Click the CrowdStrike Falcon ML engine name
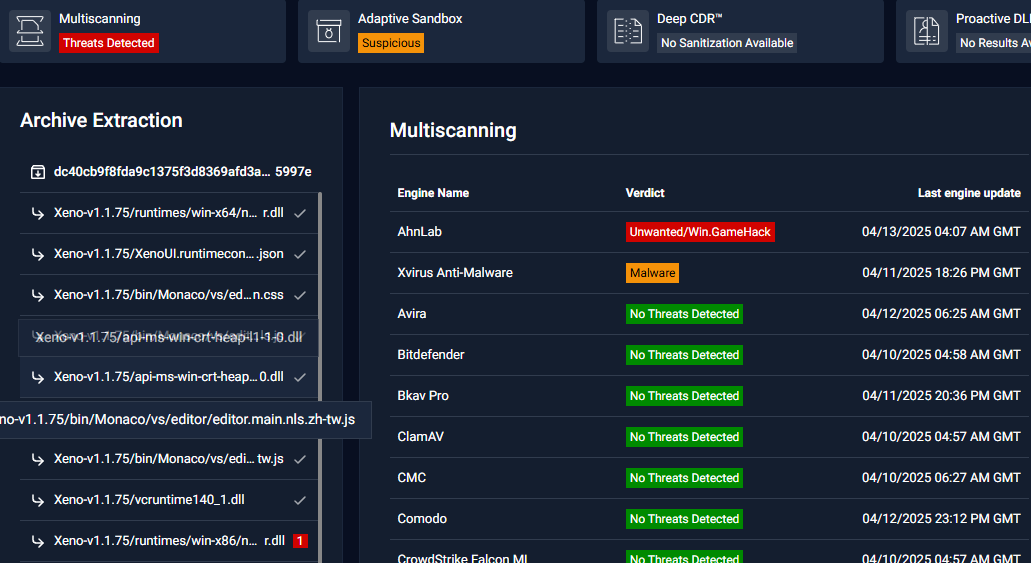The height and width of the screenshot is (563, 1031). click(462, 558)
